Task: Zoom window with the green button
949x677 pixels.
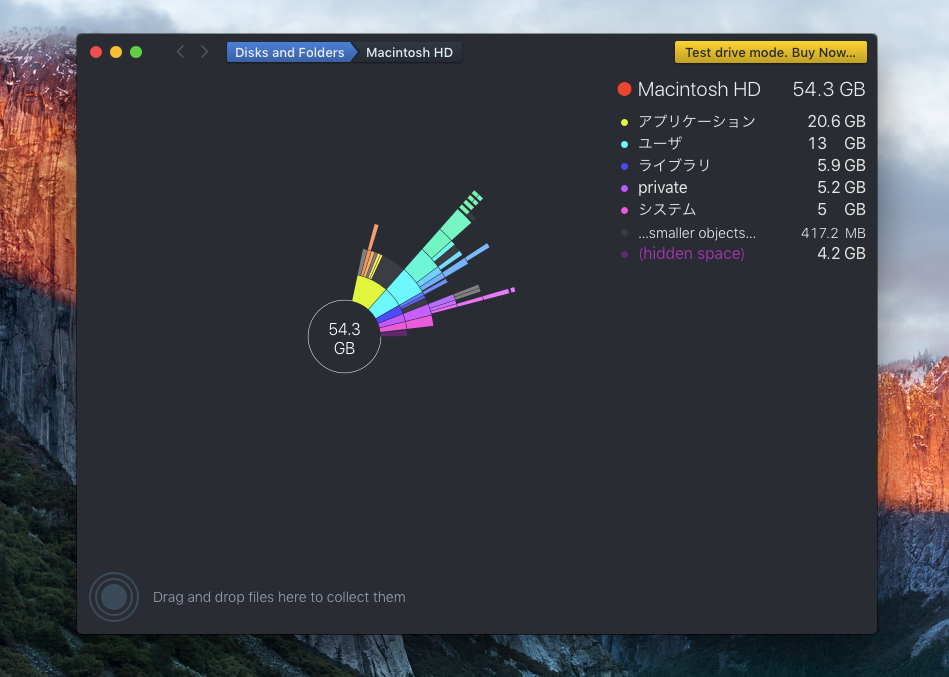Action: click(136, 52)
